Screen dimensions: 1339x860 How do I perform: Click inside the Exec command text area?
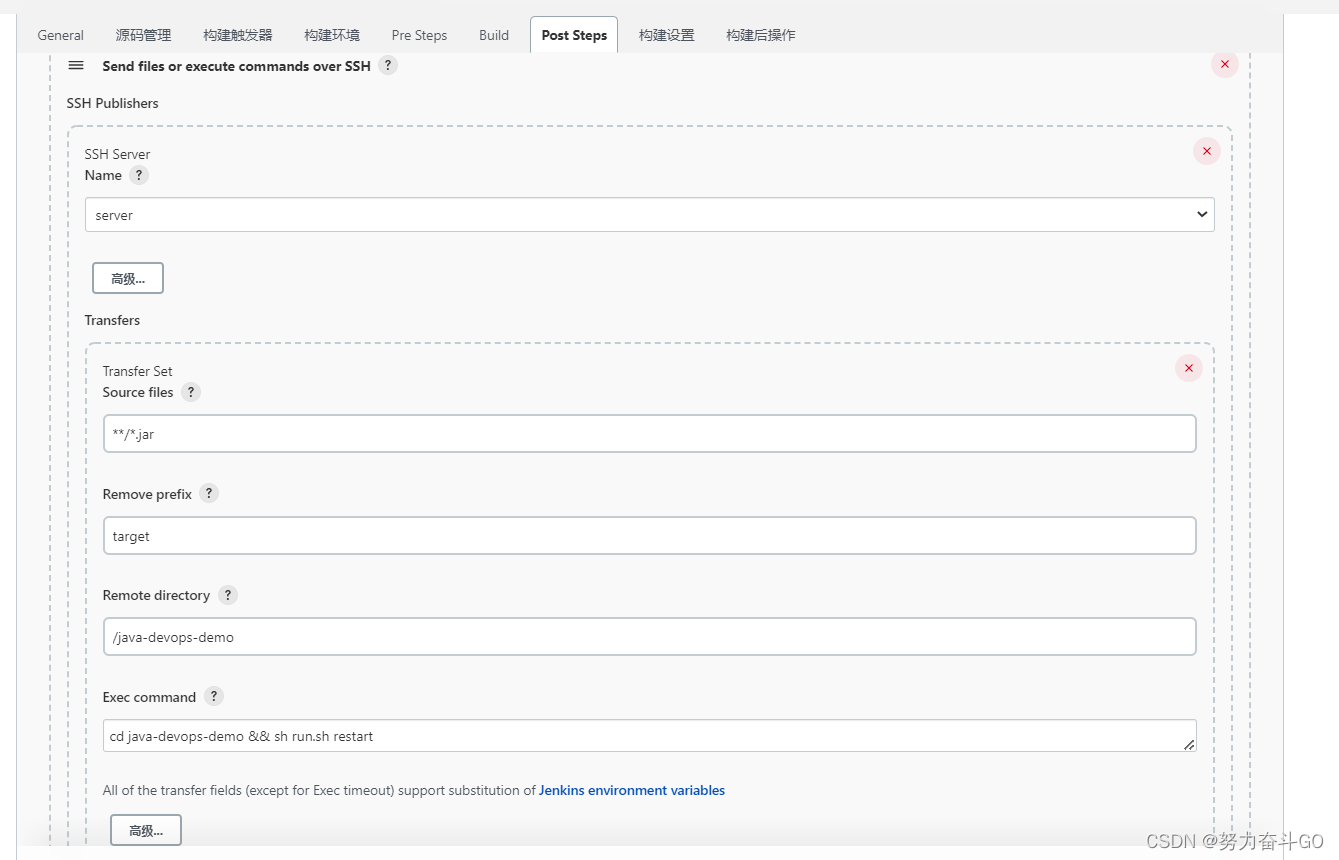tap(650, 735)
